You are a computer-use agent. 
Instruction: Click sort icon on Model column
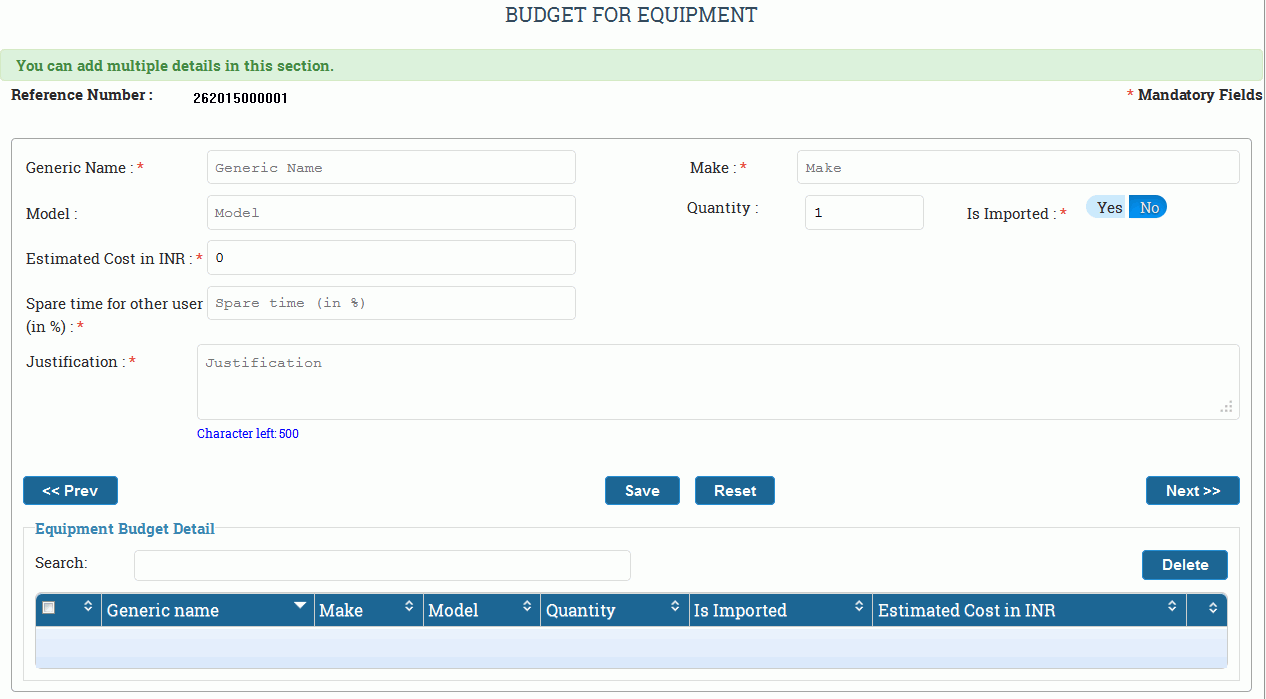pos(526,607)
